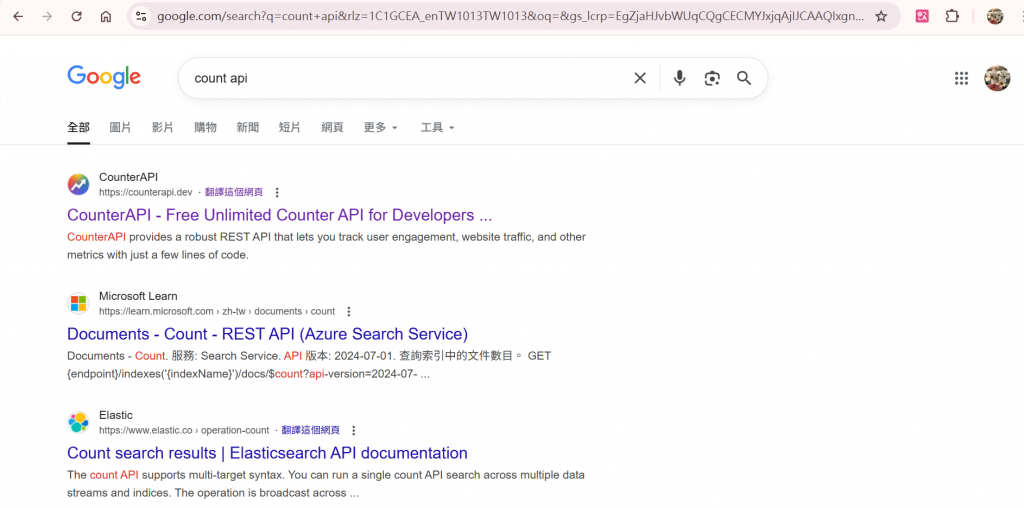Submit search with magnifier icon

pyautogui.click(x=744, y=78)
